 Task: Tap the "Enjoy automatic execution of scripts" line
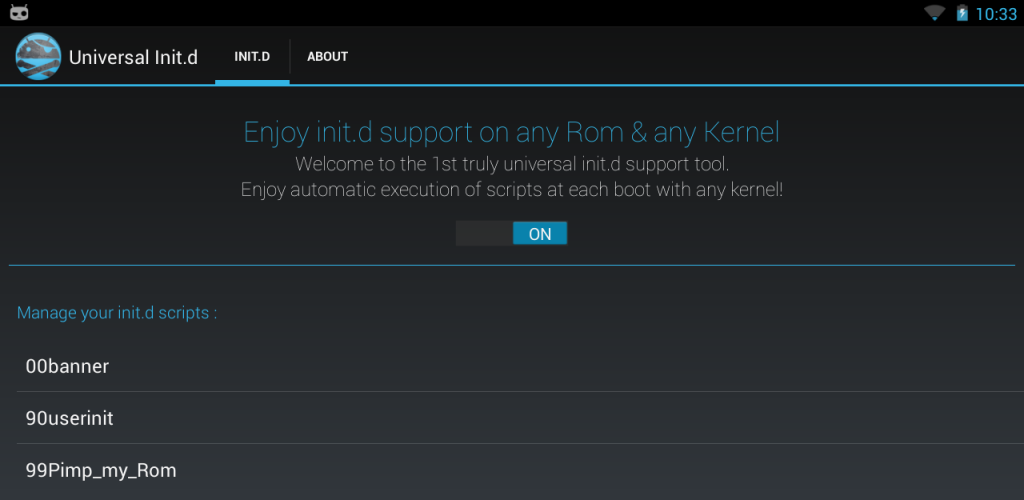511,189
